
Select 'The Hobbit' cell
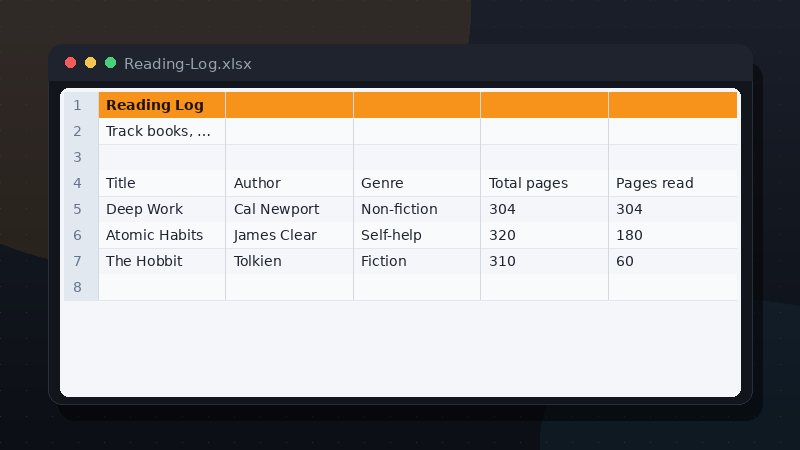[162, 261]
